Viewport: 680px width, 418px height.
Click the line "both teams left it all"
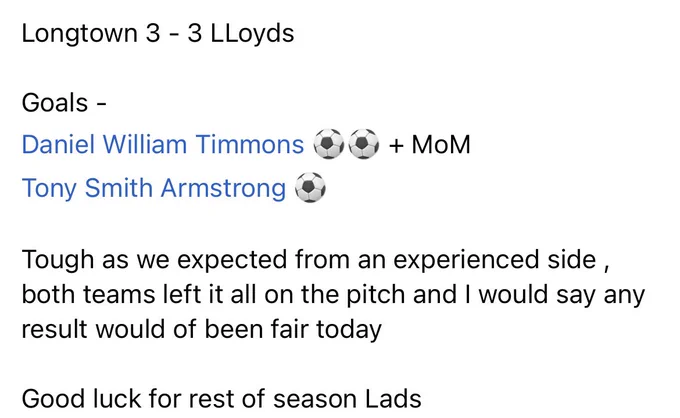click(333, 295)
